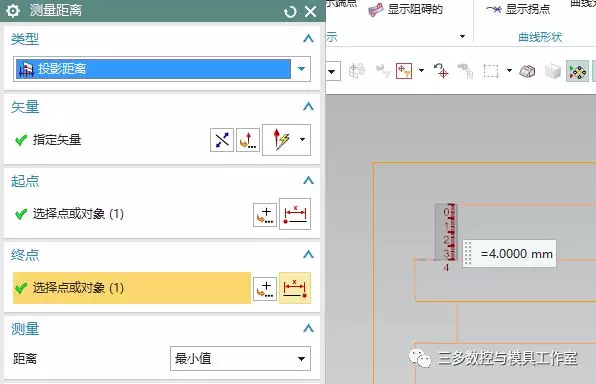Click the red-framed selection scope icon
The height and width of the screenshot is (384, 596).
coord(404,71)
